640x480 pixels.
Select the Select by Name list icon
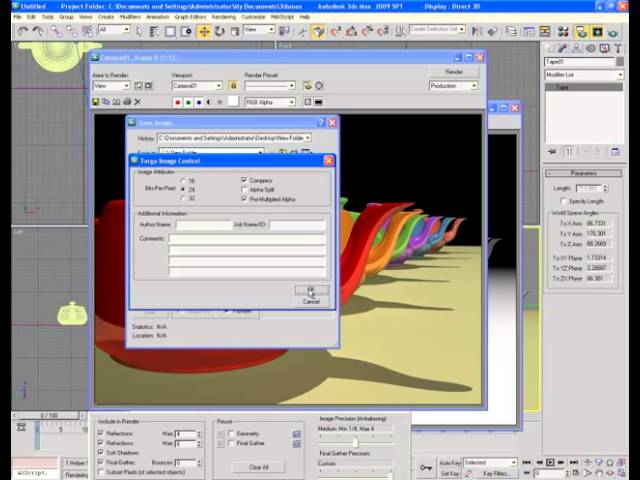[154, 31]
